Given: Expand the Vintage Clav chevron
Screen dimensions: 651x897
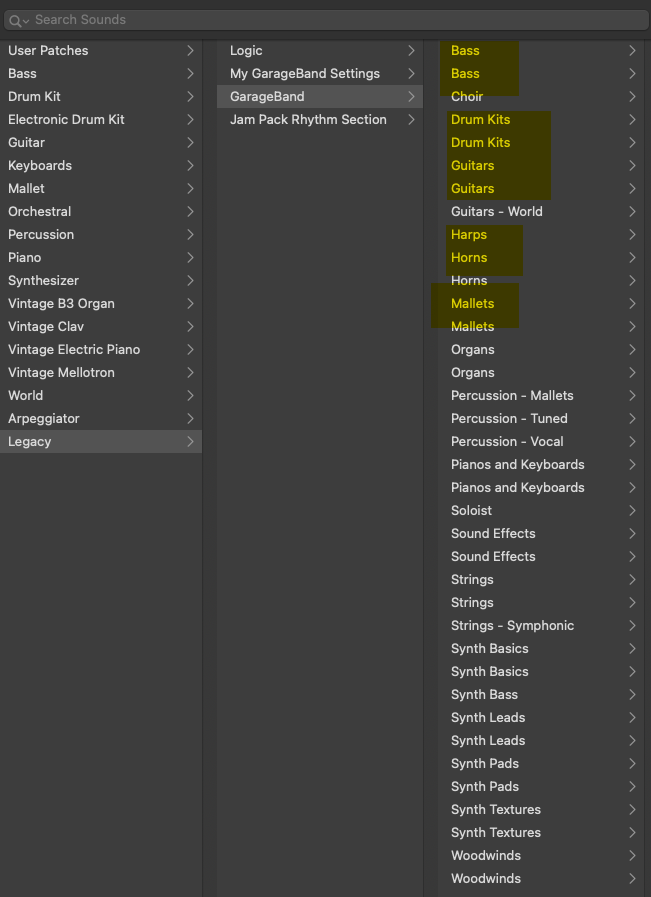Looking at the screenshot, I should [190, 327].
